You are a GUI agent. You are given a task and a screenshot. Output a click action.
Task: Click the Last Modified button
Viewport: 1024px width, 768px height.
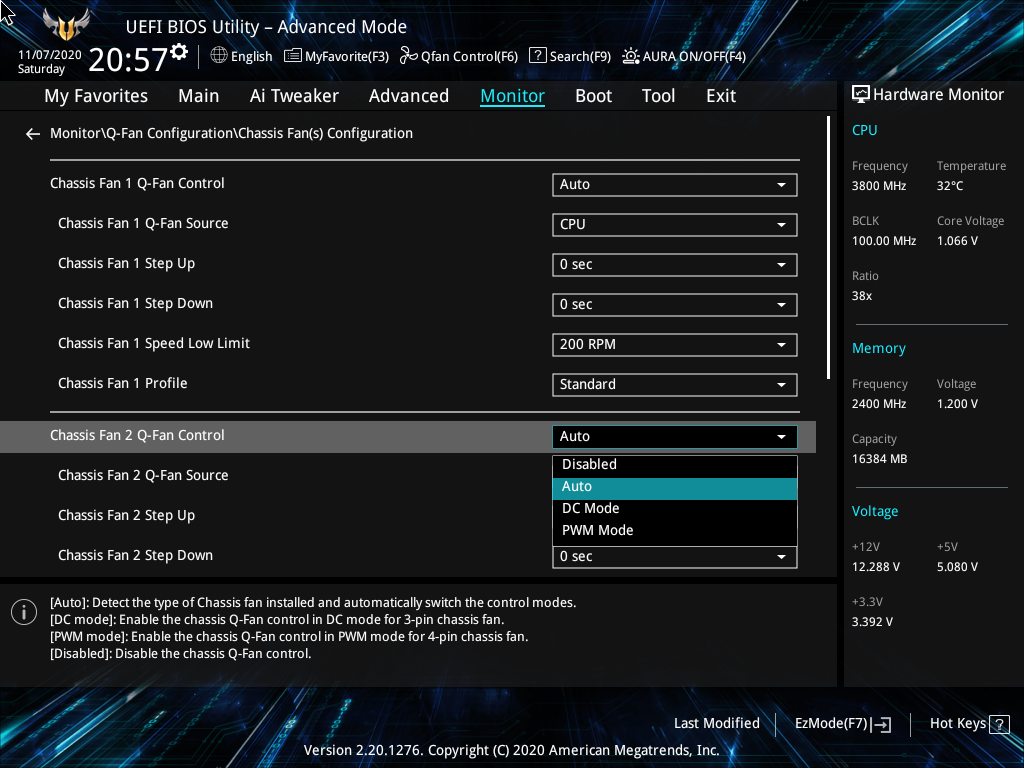[716, 724]
